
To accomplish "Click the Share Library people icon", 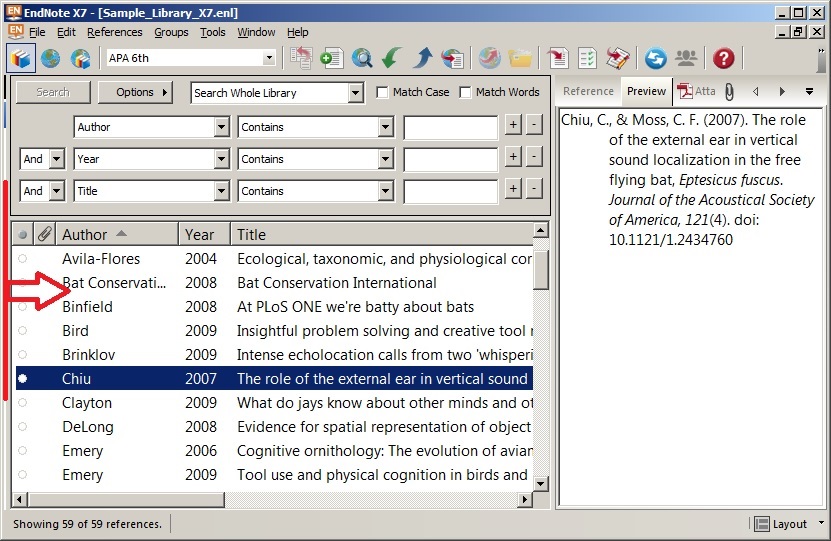I will [686, 58].
